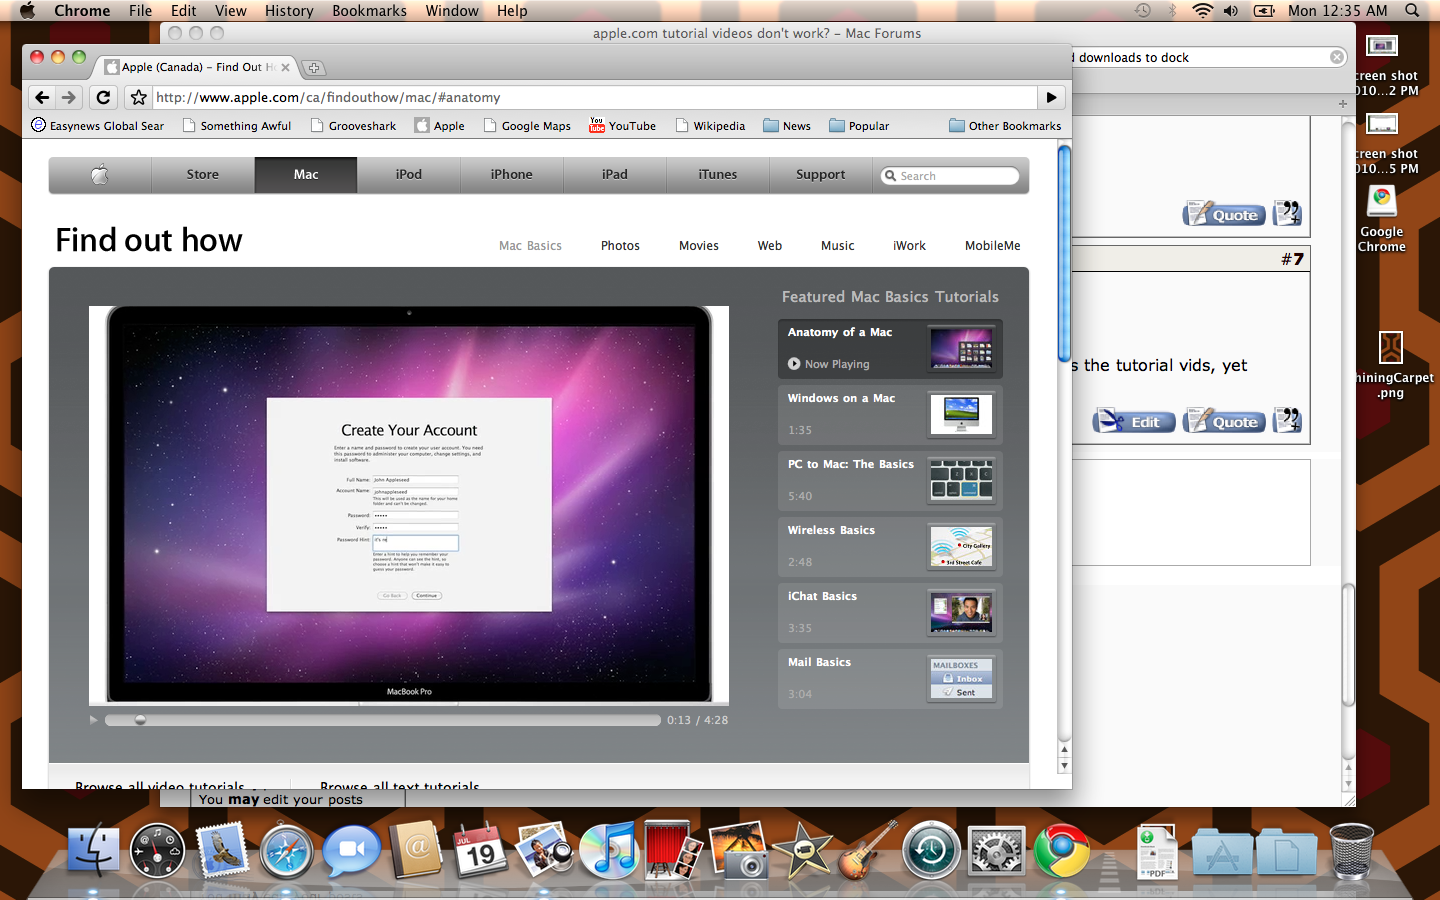Click the Google Chrome dock icon
The image size is (1440, 900).
(1061, 851)
